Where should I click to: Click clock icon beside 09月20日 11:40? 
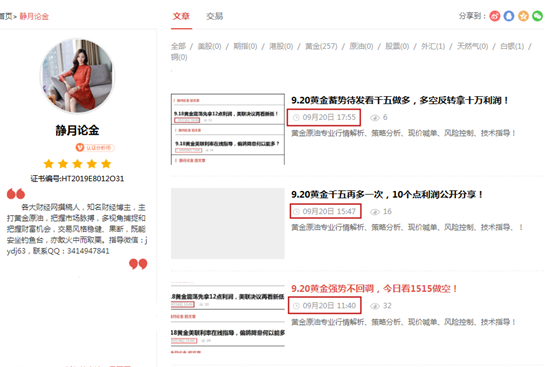tap(296, 306)
